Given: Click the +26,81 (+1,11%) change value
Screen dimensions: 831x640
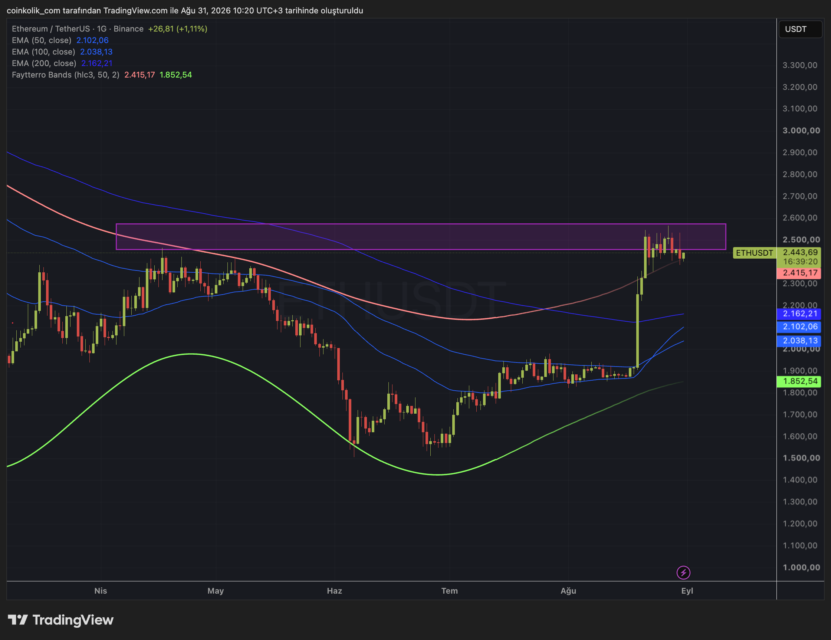Looking at the screenshot, I should click(178, 29).
